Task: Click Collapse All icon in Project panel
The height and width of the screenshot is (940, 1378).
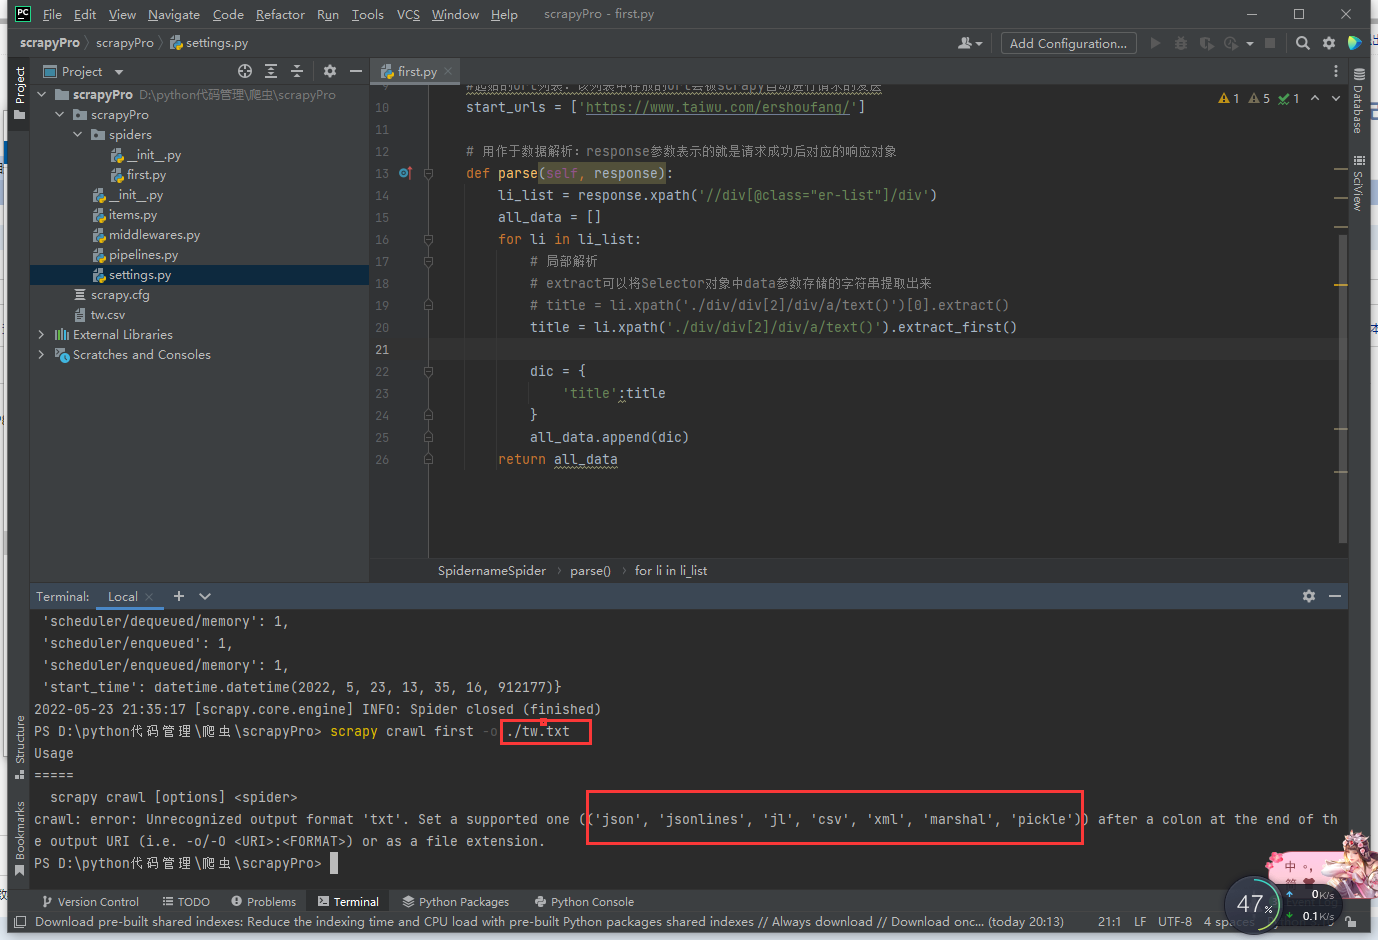Action: (297, 71)
